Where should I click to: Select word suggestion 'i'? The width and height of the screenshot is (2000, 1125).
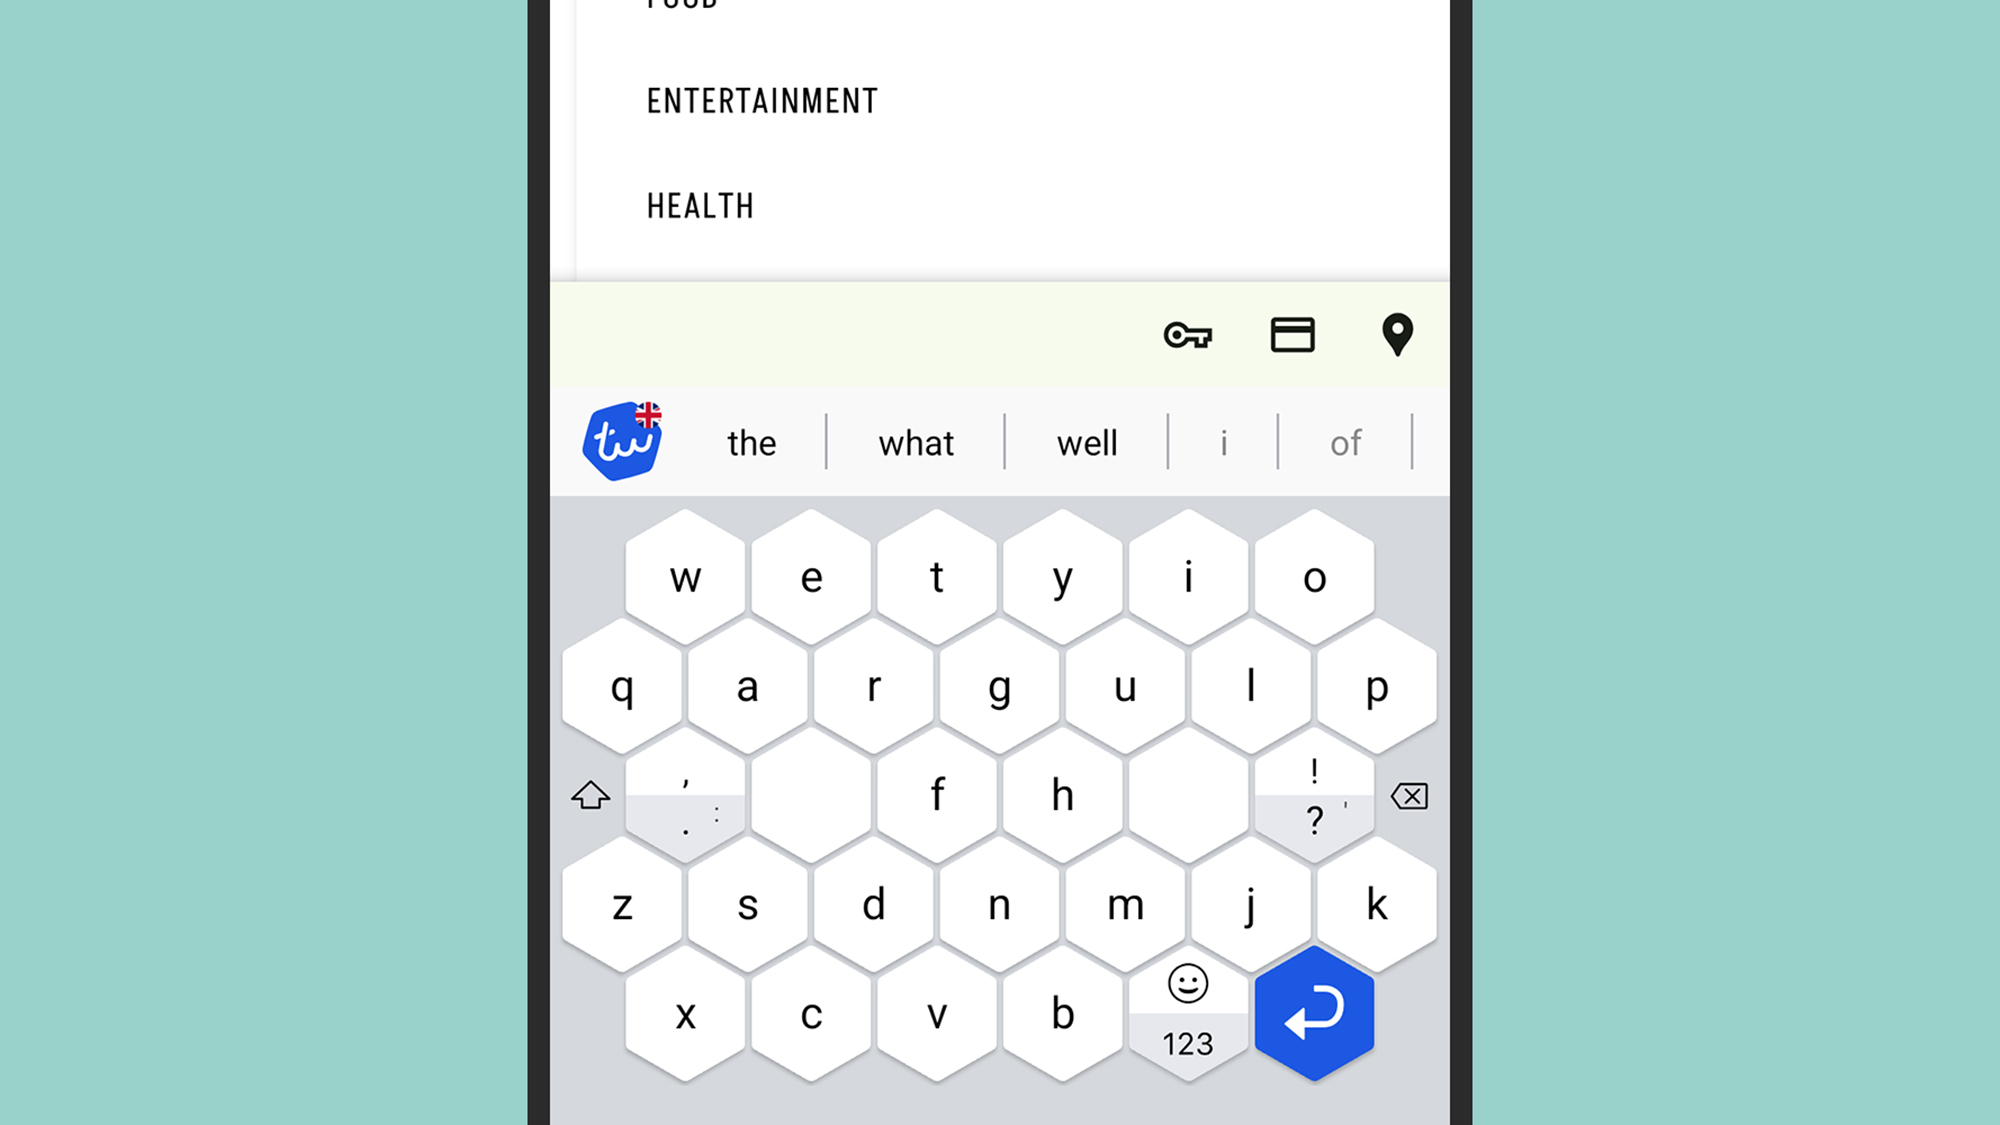1224,442
